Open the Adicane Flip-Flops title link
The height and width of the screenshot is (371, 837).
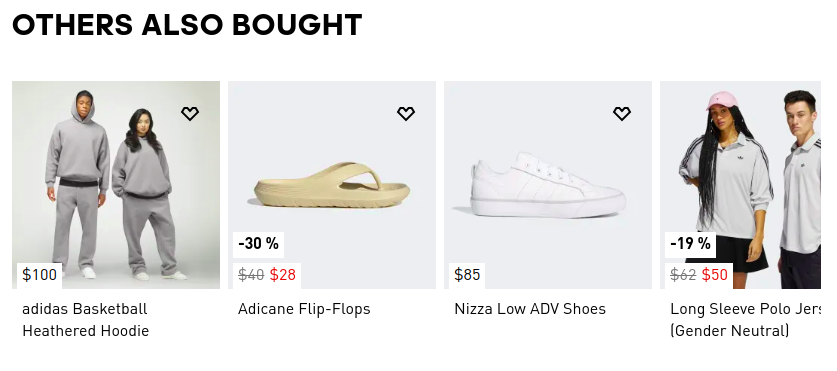coord(304,309)
